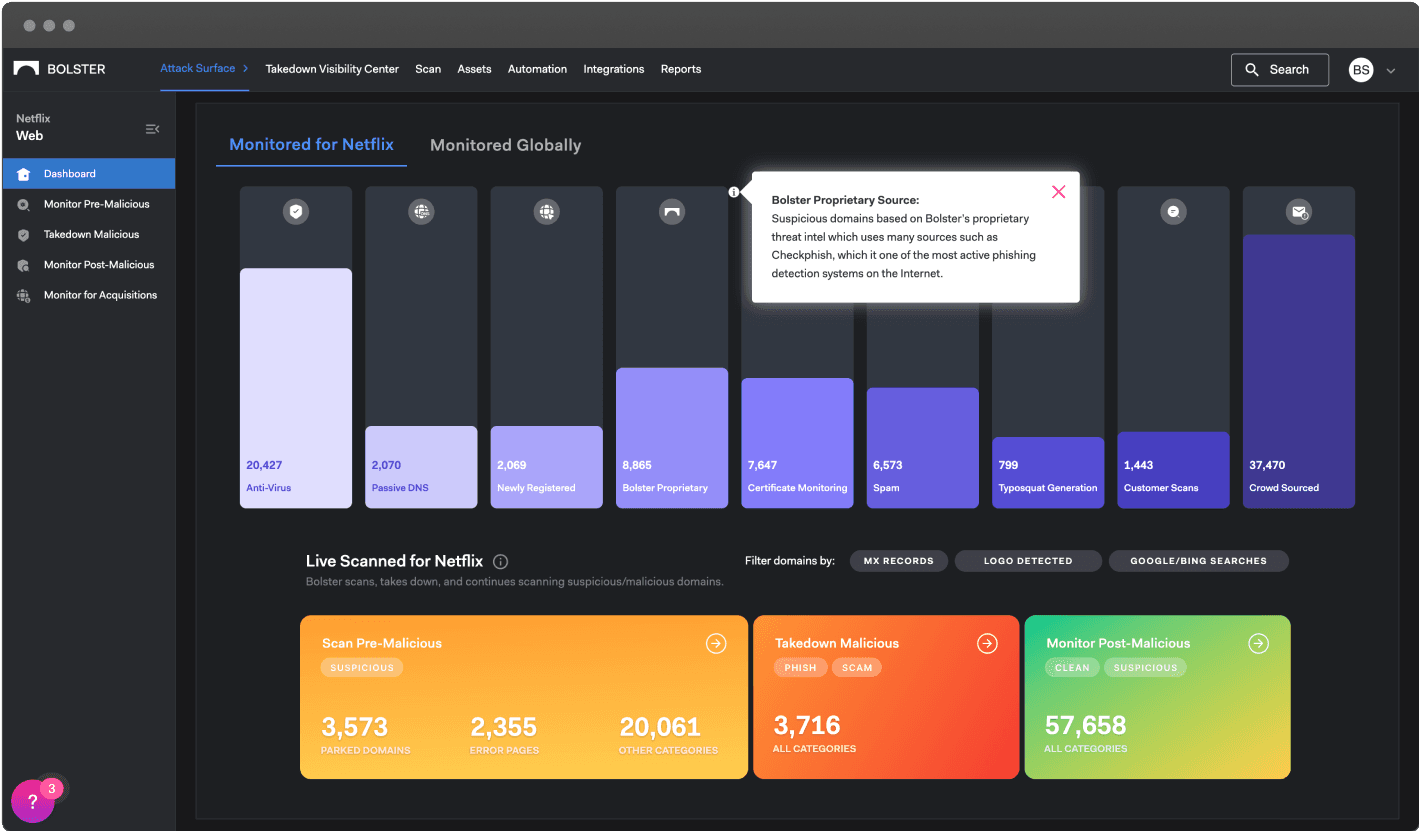Open Scan Pre-Malicious via arrow icon

(x=716, y=644)
